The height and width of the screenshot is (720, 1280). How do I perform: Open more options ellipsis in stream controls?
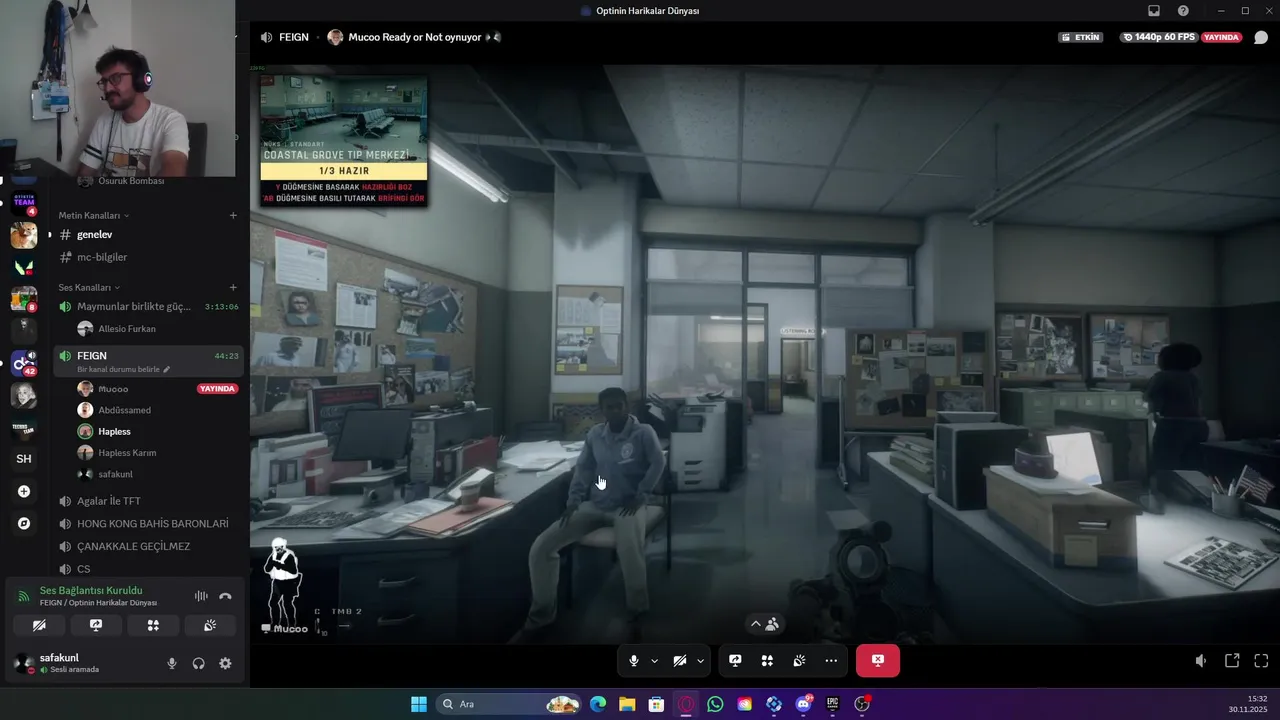831,661
